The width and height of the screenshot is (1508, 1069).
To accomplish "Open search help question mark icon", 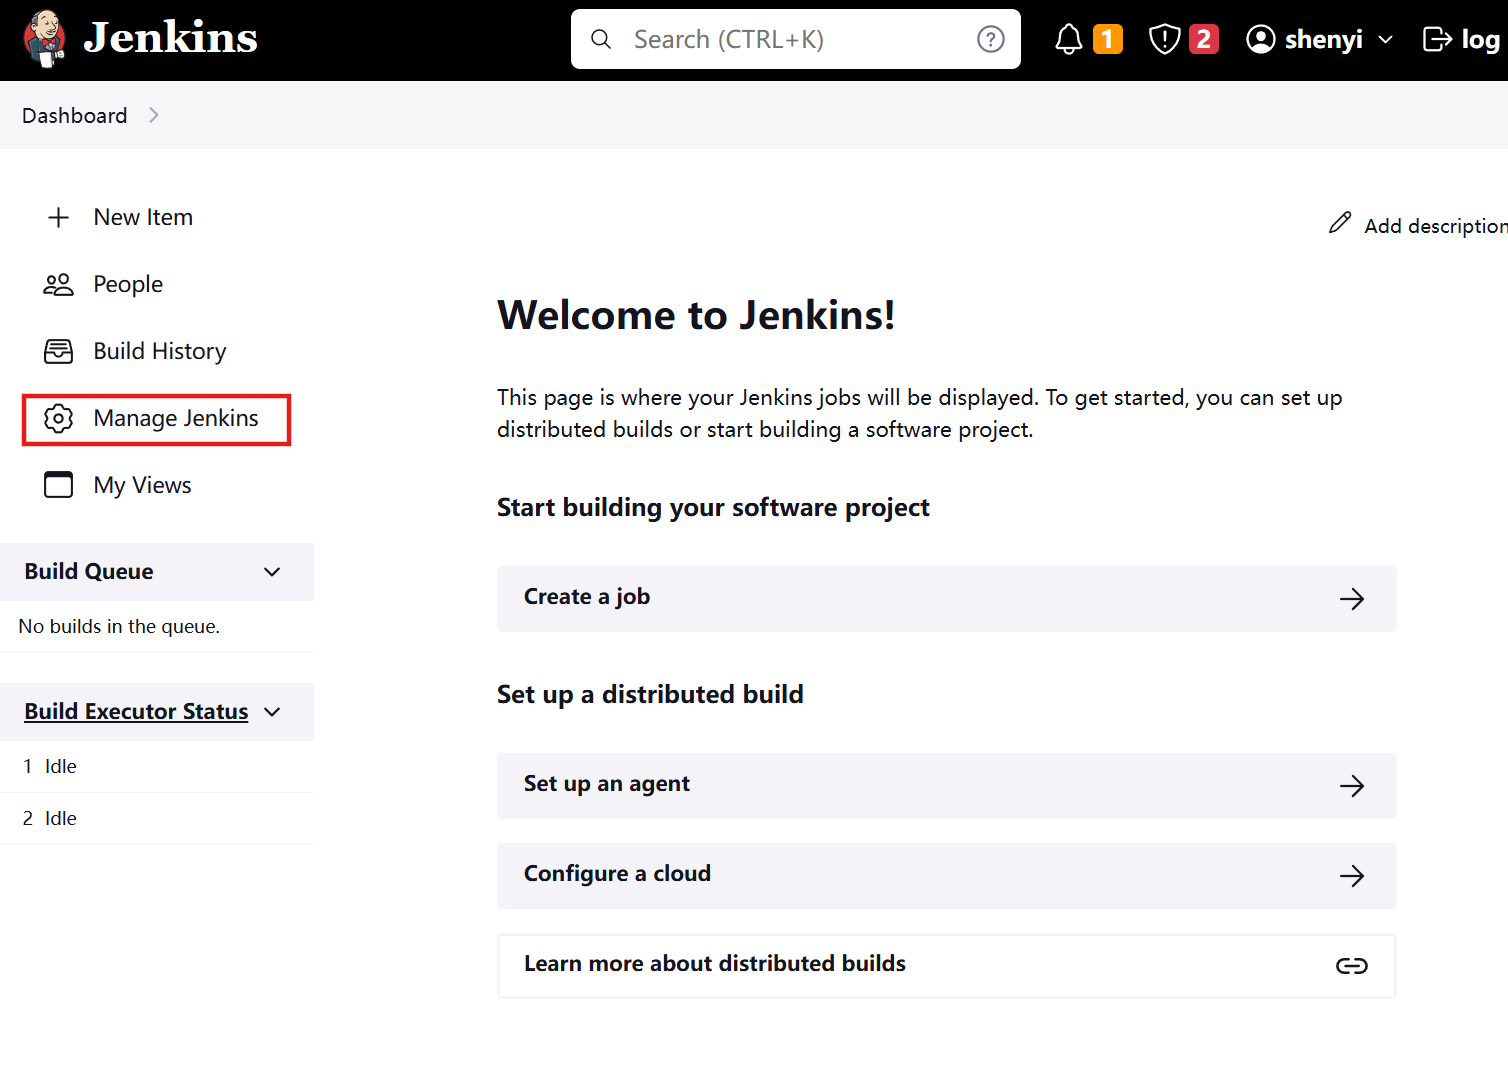I will pyautogui.click(x=990, y=39).
